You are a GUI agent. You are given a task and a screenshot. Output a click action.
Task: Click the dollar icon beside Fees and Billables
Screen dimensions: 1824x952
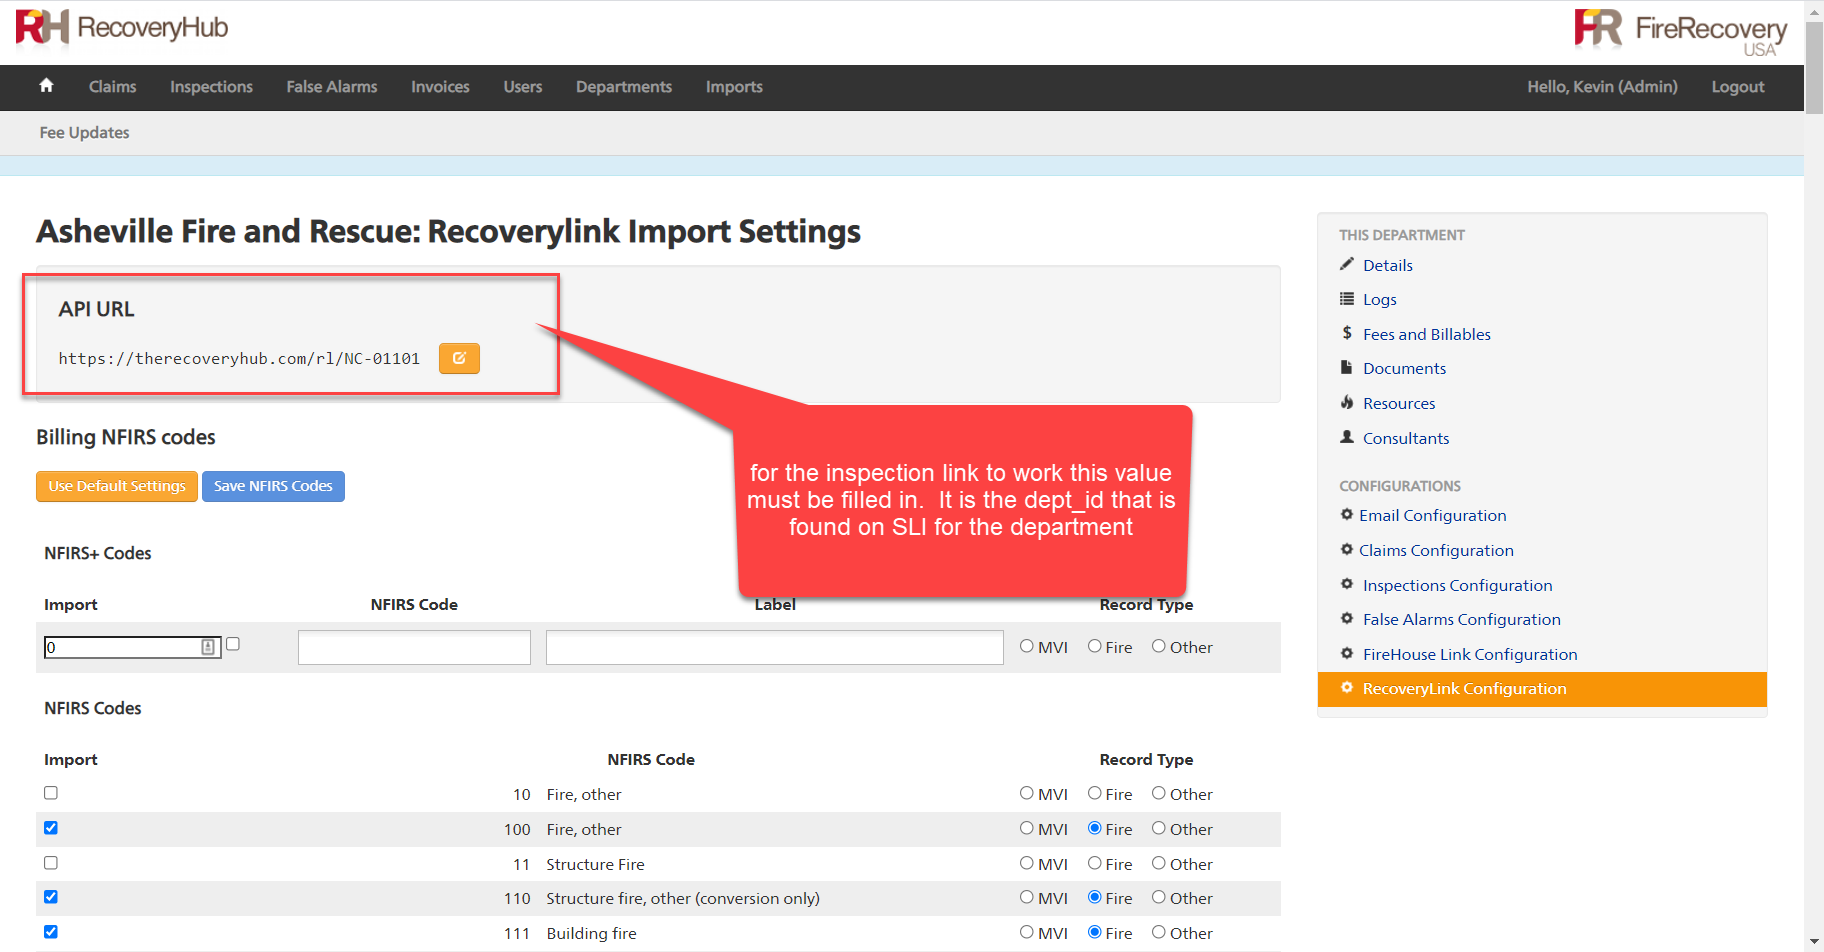click(1347, 333)
